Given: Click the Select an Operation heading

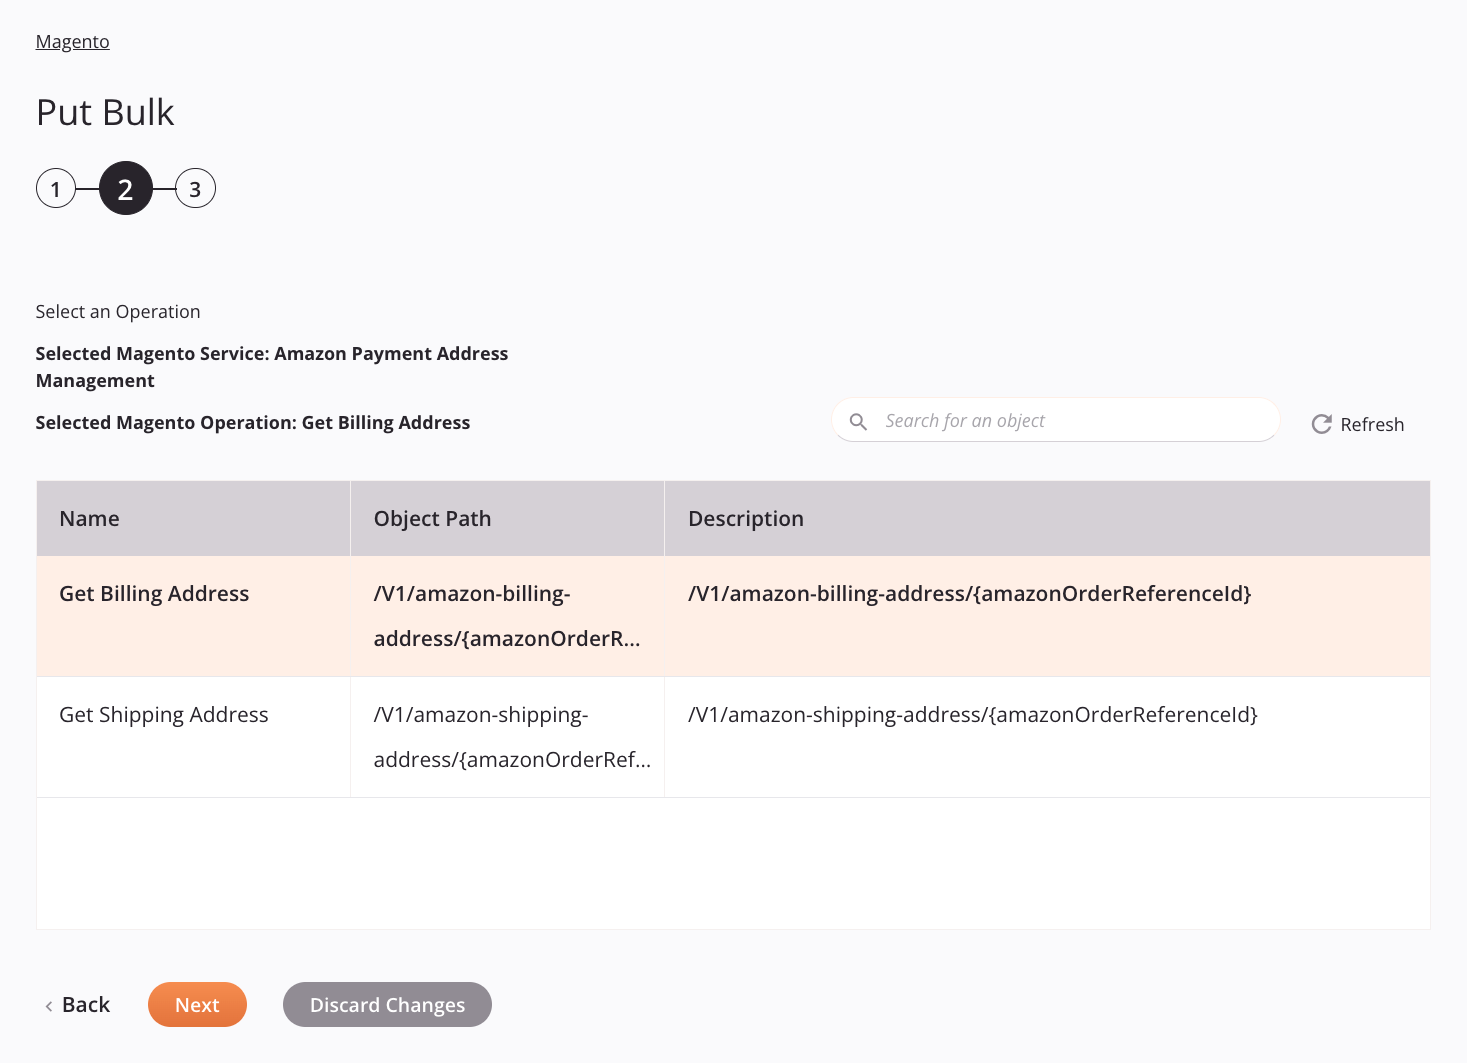Looking at the screenshot, I should coord(118,312).
